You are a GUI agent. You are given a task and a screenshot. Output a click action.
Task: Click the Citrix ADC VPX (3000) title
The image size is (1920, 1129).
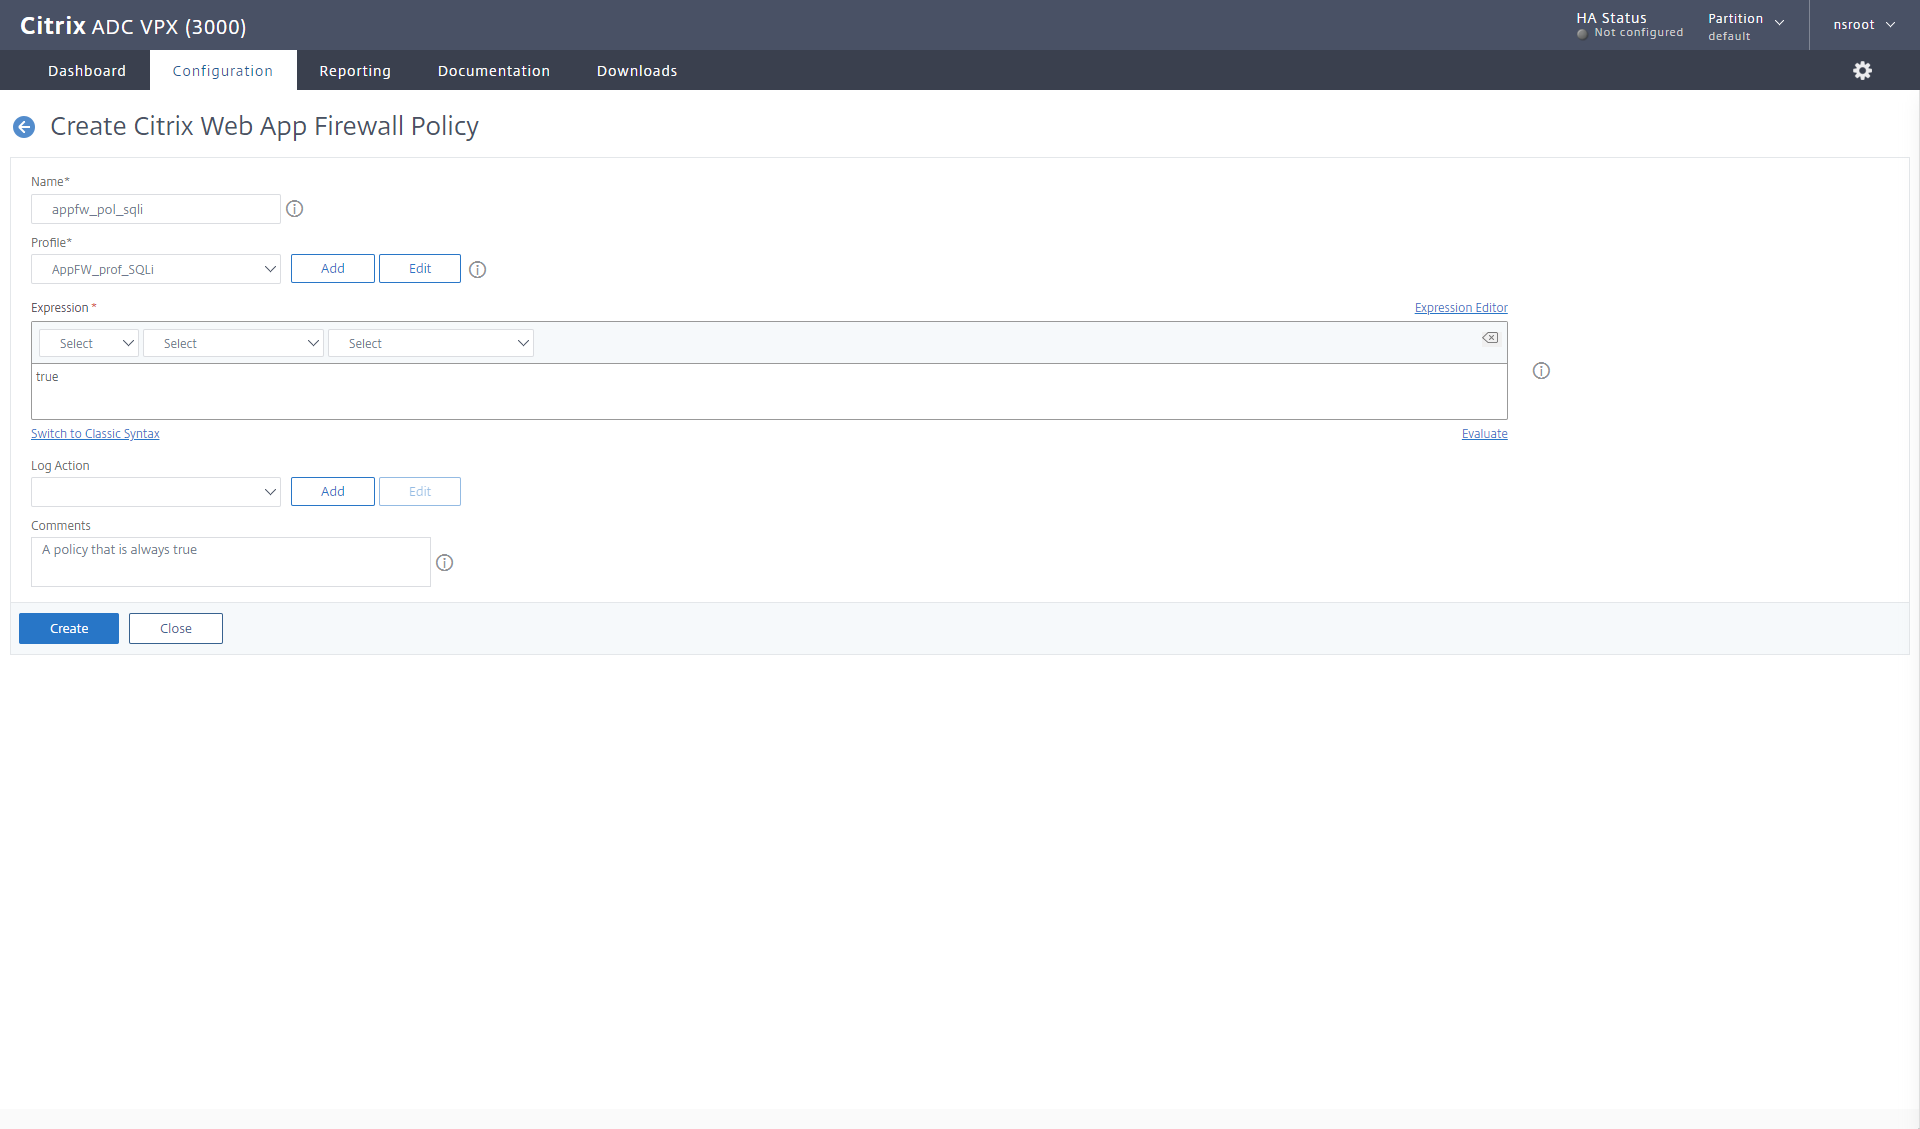(133, 26)
